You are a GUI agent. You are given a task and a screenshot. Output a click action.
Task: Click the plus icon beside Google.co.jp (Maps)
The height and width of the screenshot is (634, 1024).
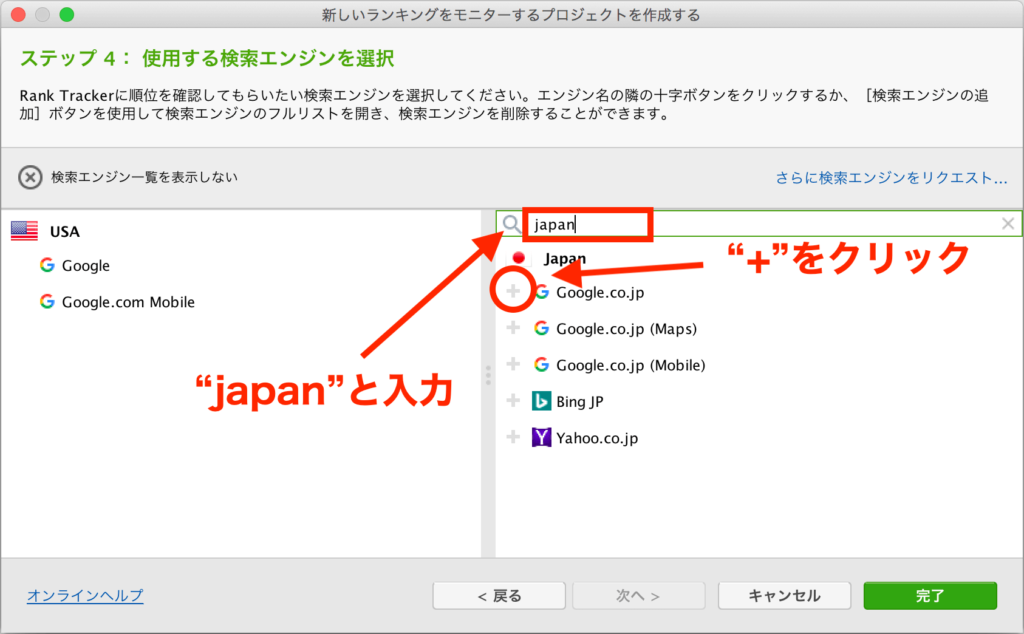pyautogui.click(x=513, y=327)
